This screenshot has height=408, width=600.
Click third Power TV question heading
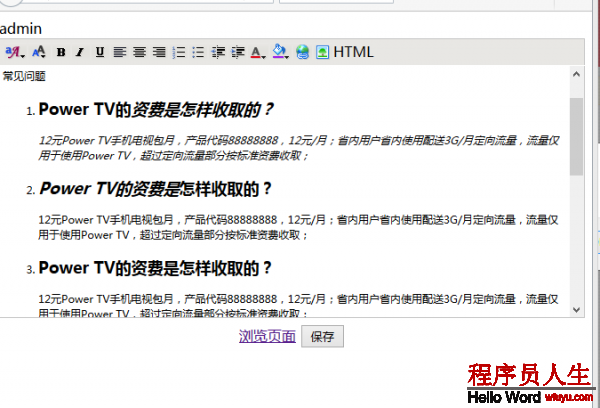click(x=155, y=268)
